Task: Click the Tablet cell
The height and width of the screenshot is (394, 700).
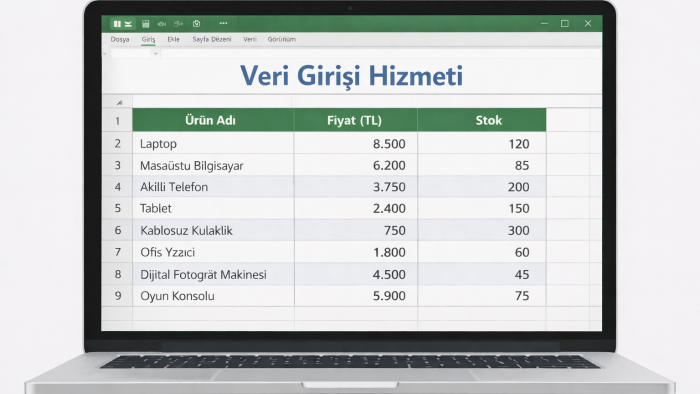Action: pos(213,208)
